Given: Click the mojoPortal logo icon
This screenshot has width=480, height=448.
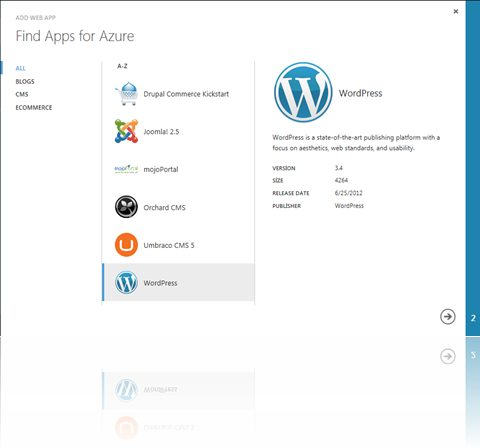Looking at the screenshot, I should 126,169.
